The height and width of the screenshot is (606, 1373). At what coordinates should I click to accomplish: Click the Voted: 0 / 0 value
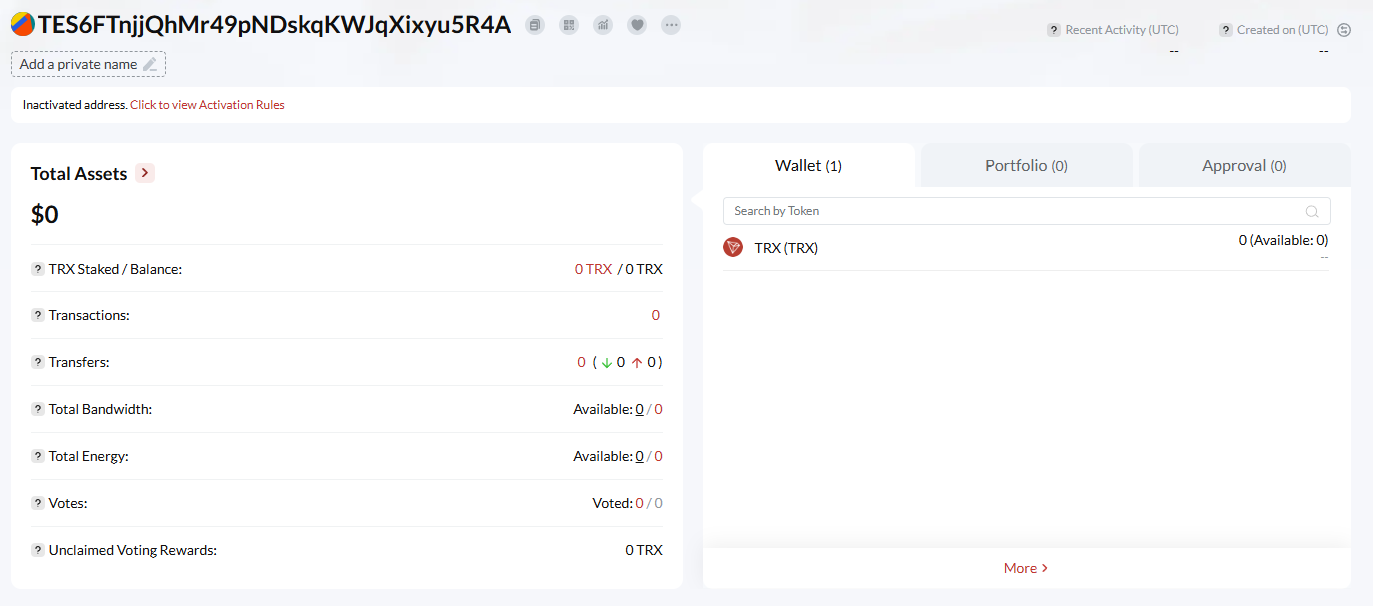tap(627, 503)
